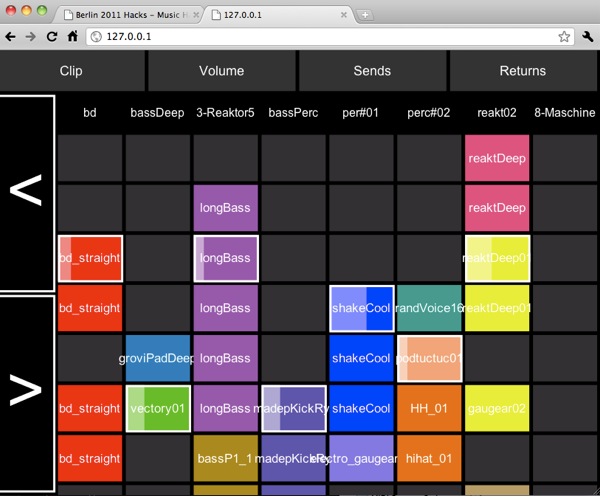600x500 pixels.
Task: Close the Berlin 2011 Hacks tab
Action: click(196, 15)
